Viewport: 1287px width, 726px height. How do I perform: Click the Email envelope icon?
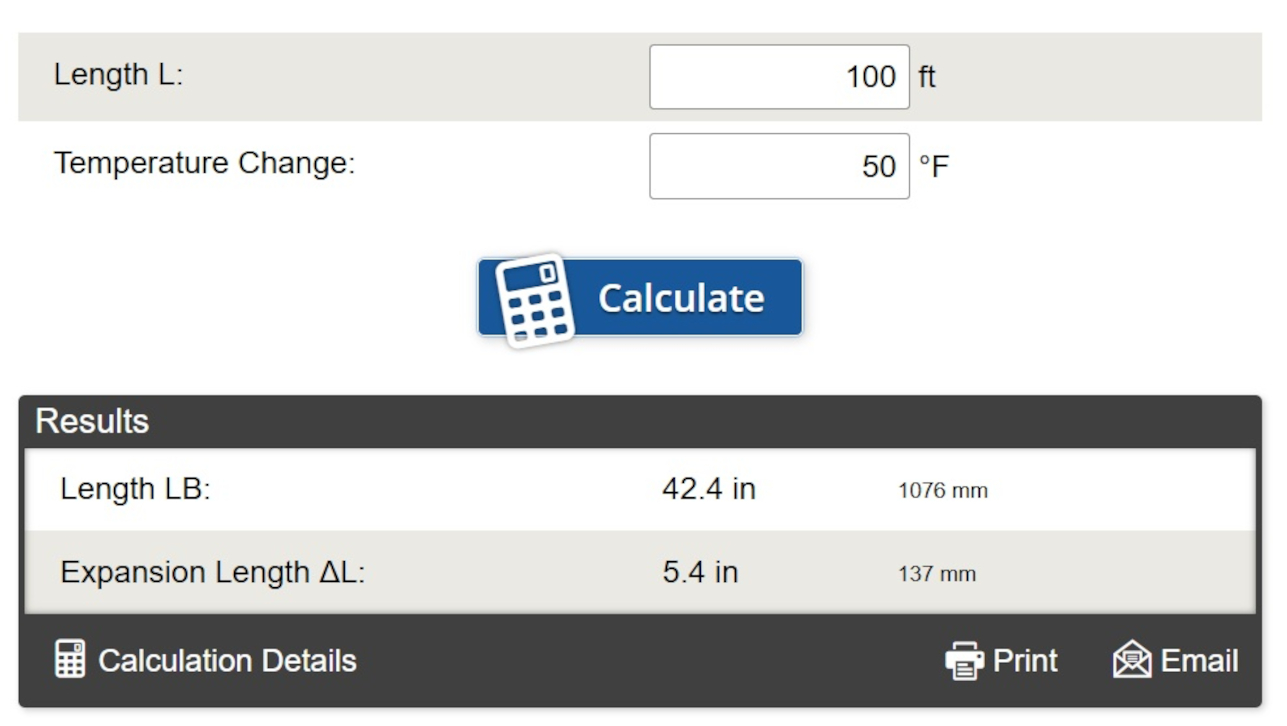pos(1132,661)
